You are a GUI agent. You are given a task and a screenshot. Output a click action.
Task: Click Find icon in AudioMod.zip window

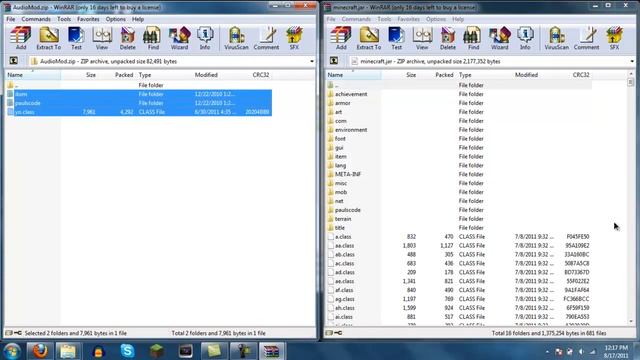pyautogui.click(x=153, y=38)
